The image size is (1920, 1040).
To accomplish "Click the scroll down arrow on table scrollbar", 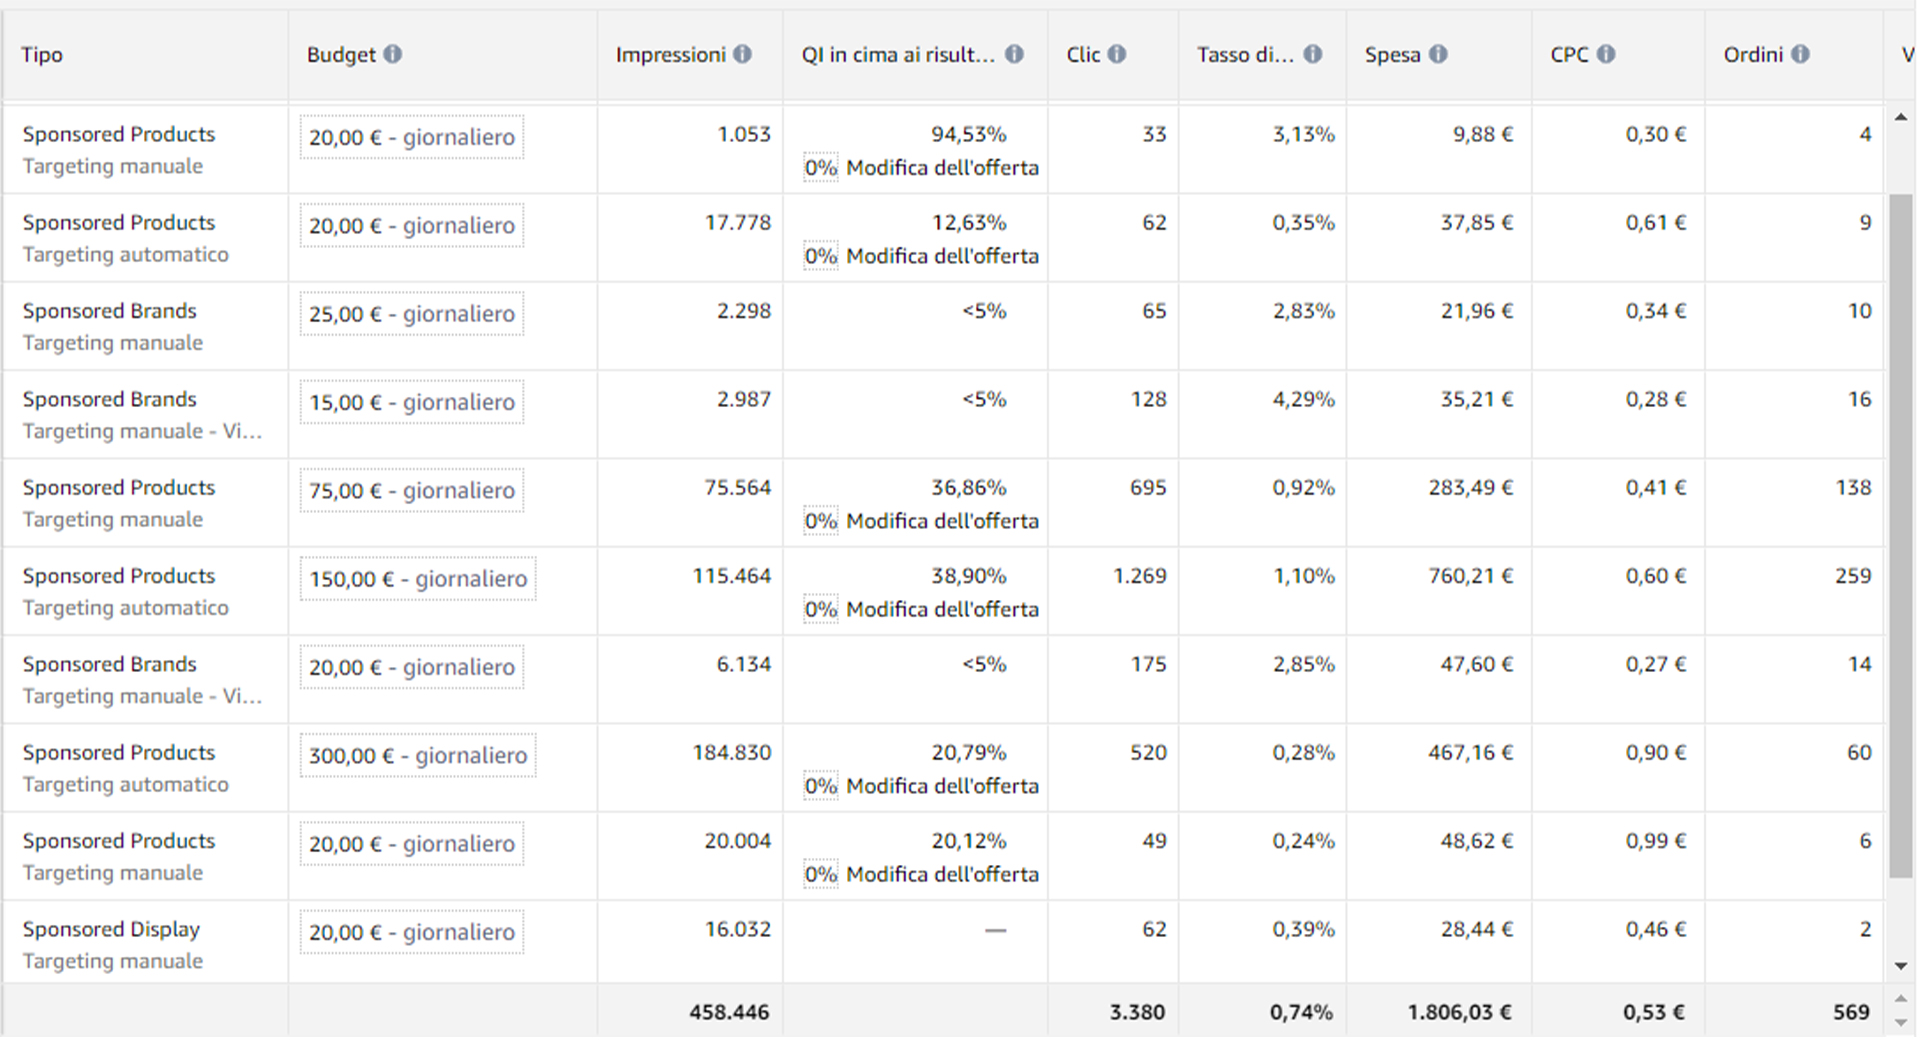I will pyautogui.click(x=1900, y=966).
